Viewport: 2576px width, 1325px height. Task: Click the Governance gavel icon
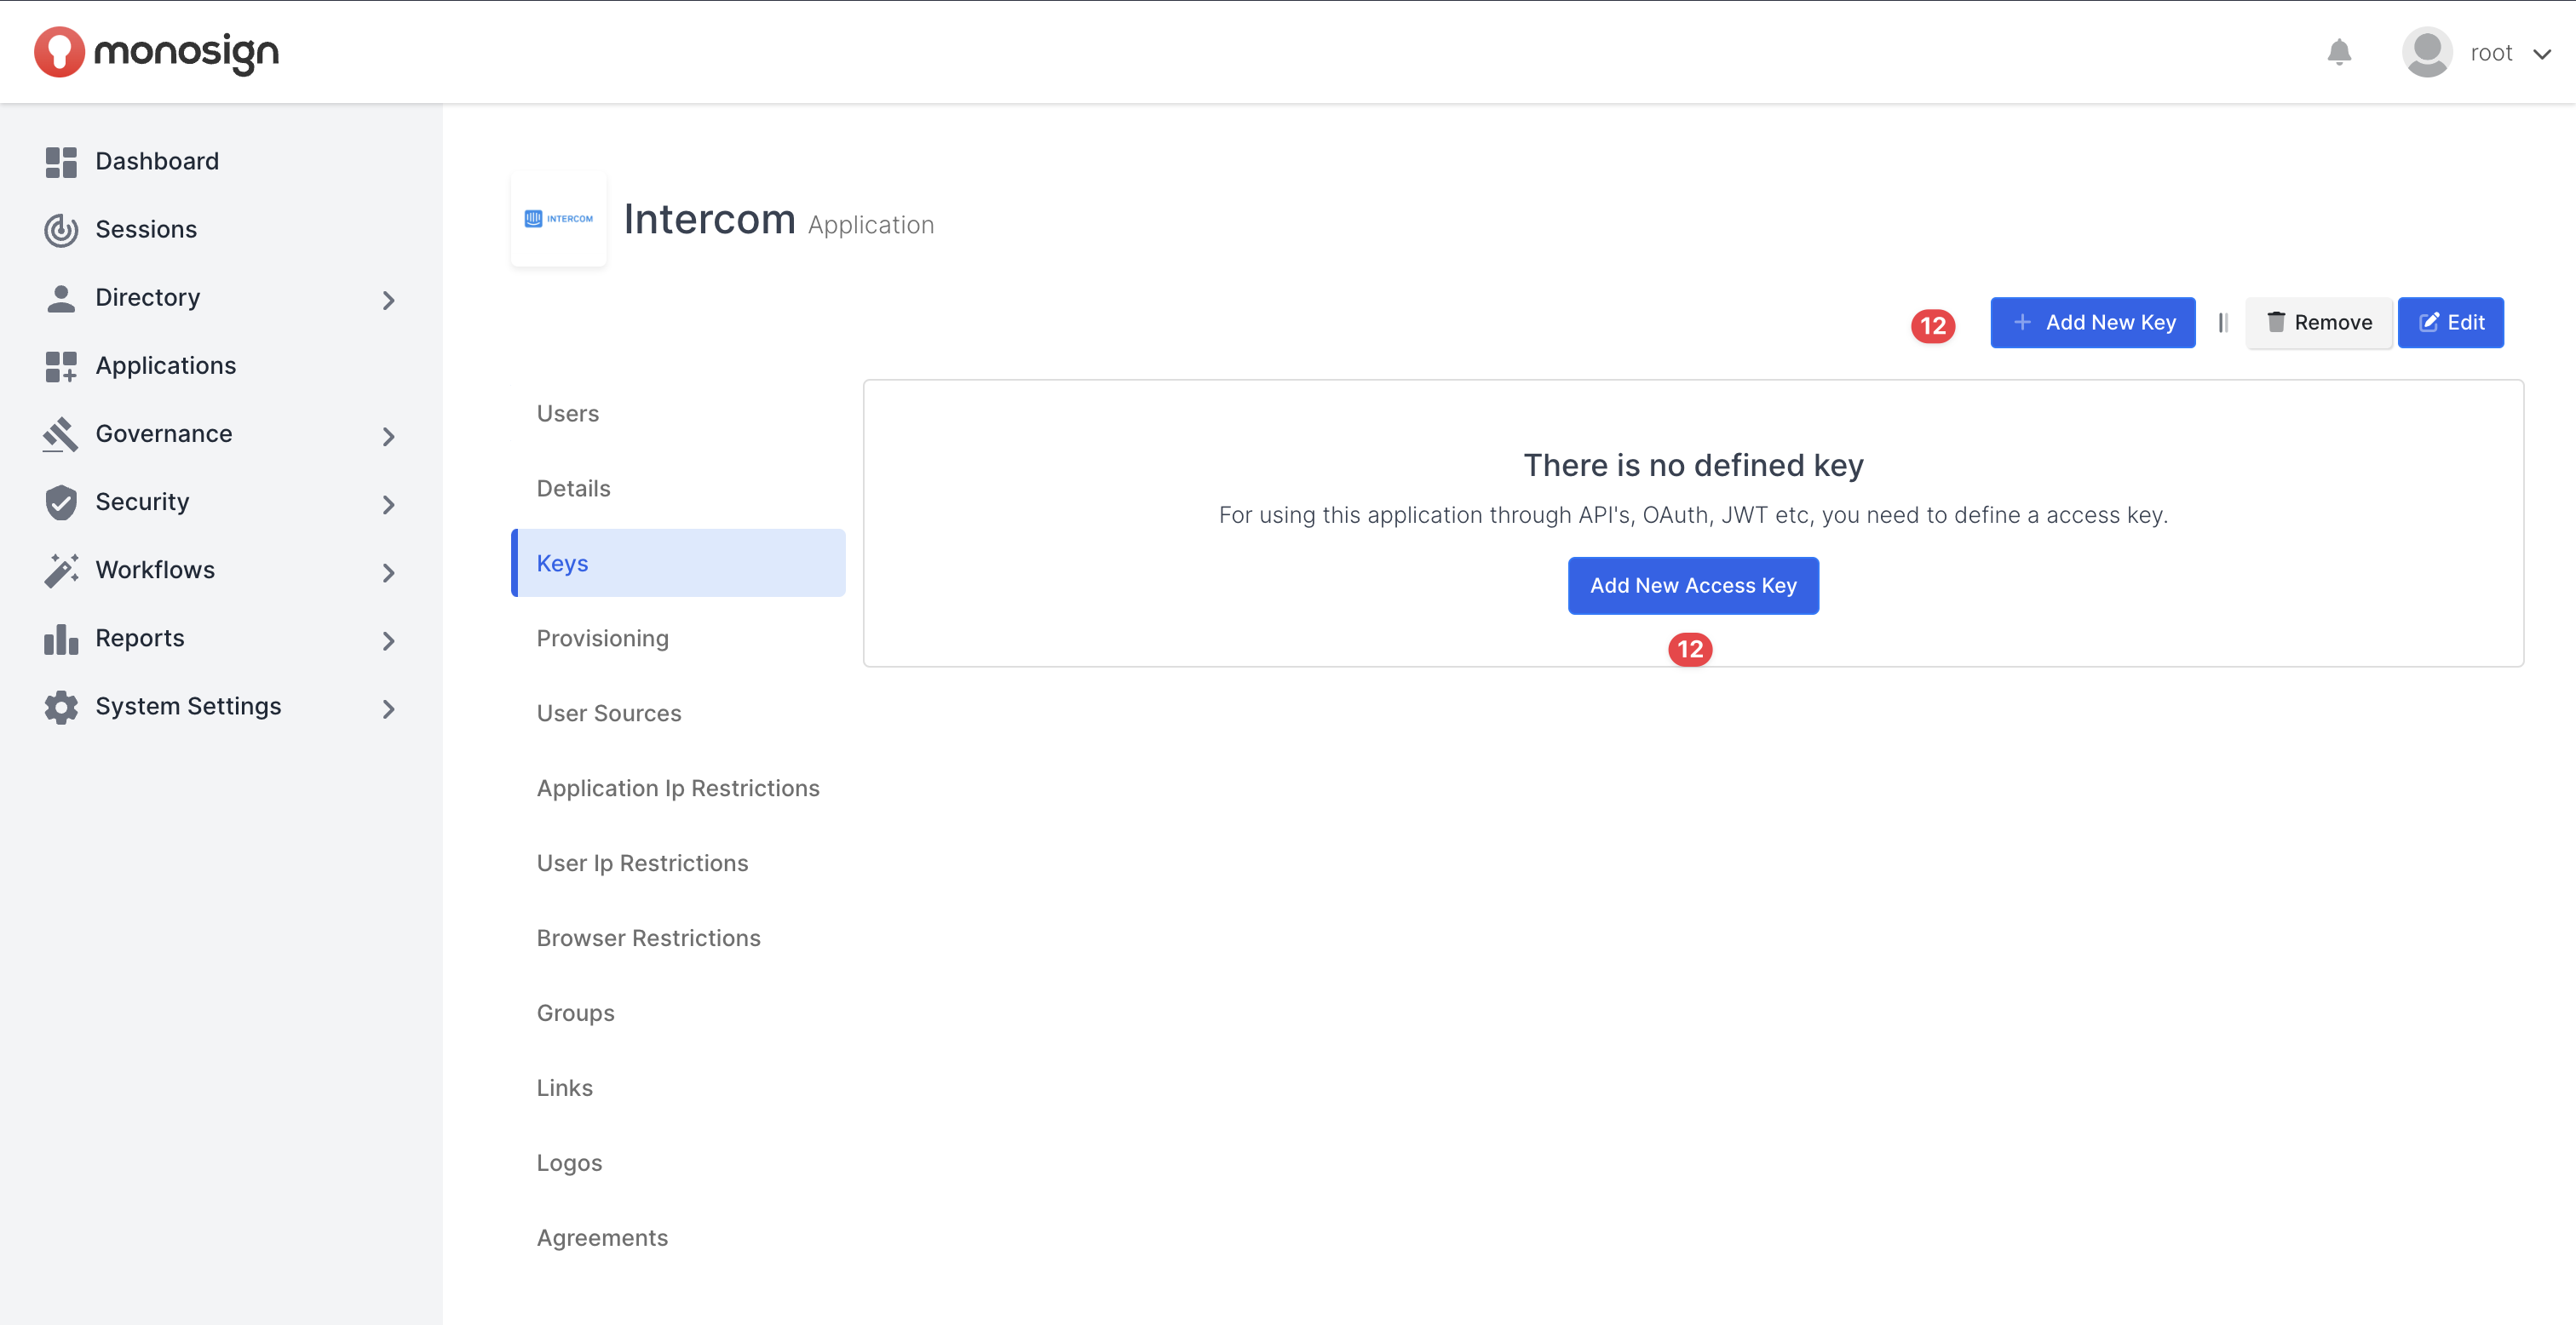pyautogui.click(x=61, y=434)
